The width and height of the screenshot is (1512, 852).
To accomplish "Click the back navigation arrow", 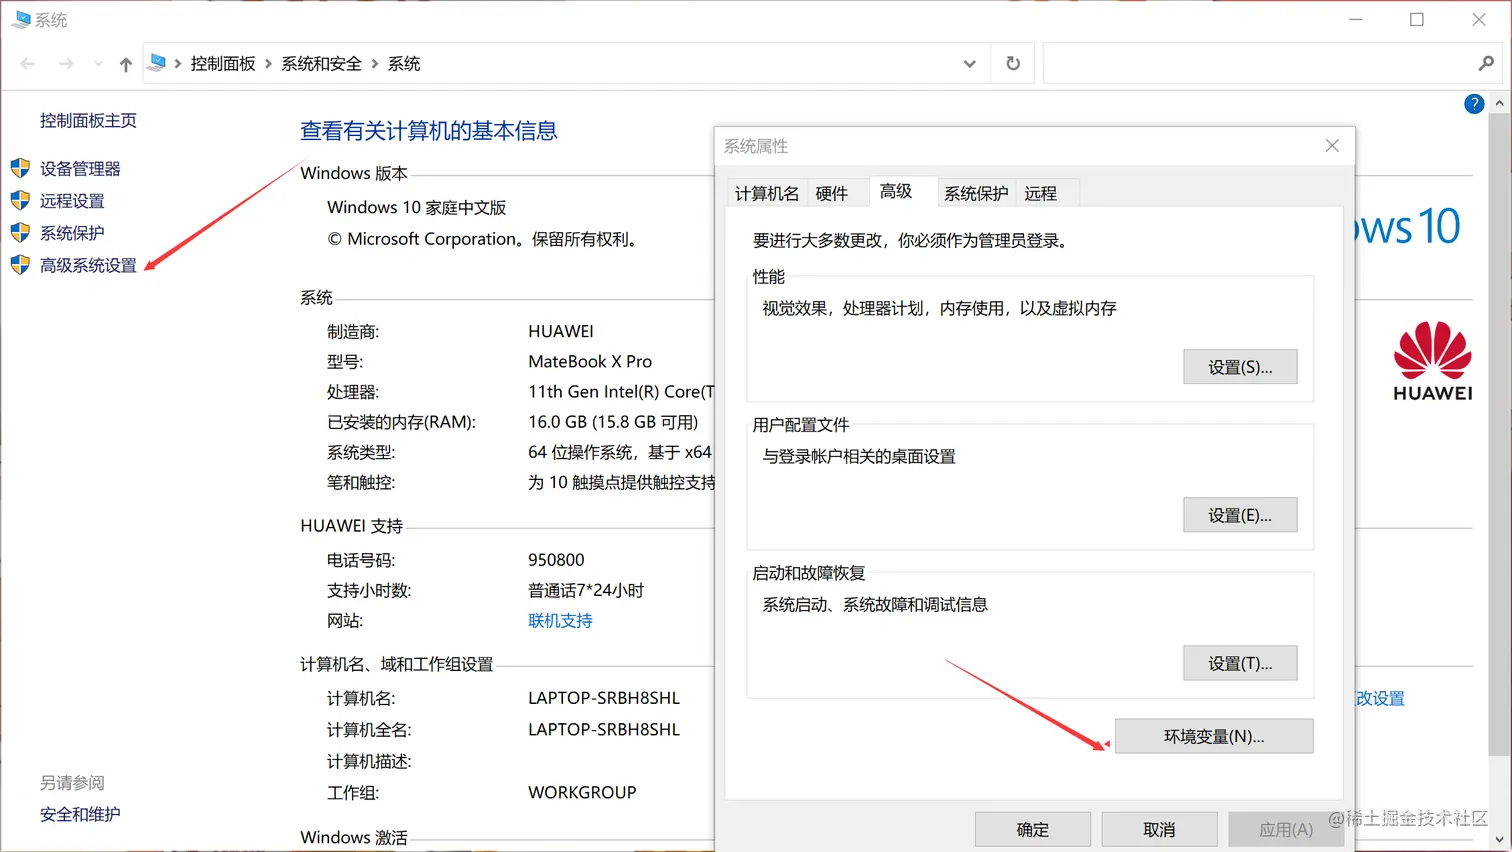I will point(28,64).
